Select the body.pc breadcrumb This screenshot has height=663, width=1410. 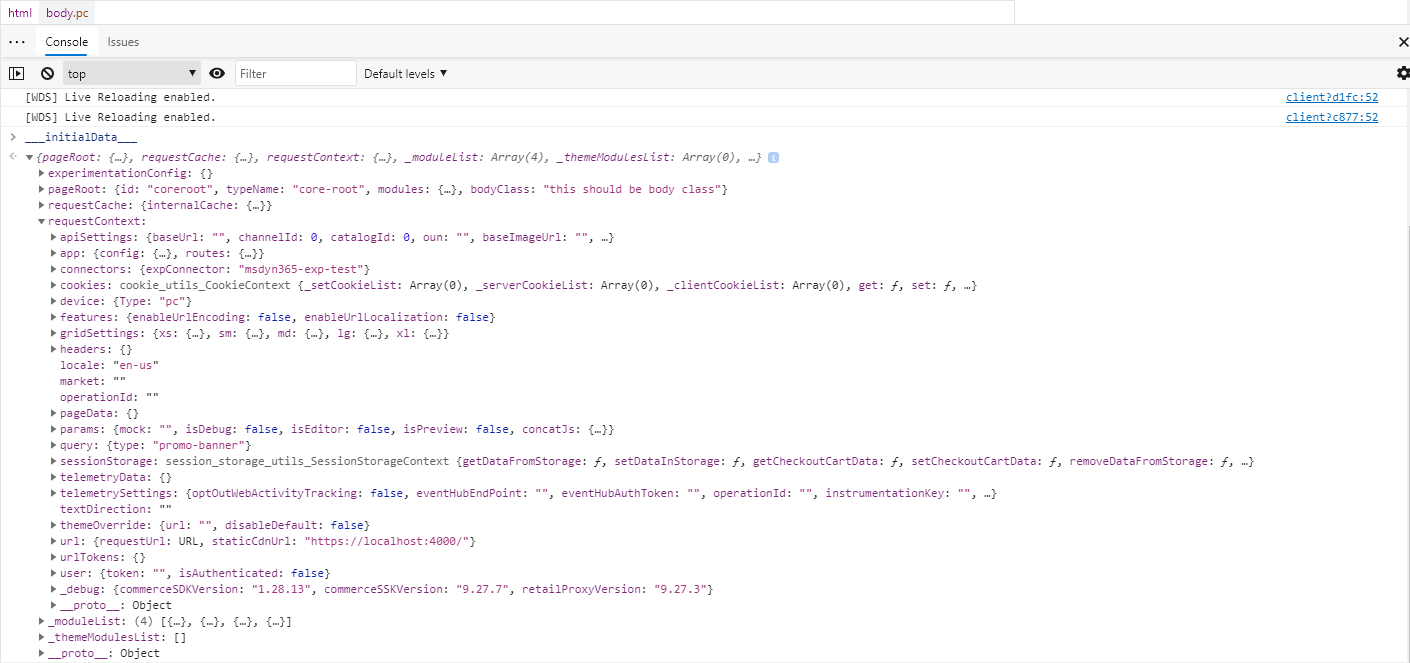(67, 13)
